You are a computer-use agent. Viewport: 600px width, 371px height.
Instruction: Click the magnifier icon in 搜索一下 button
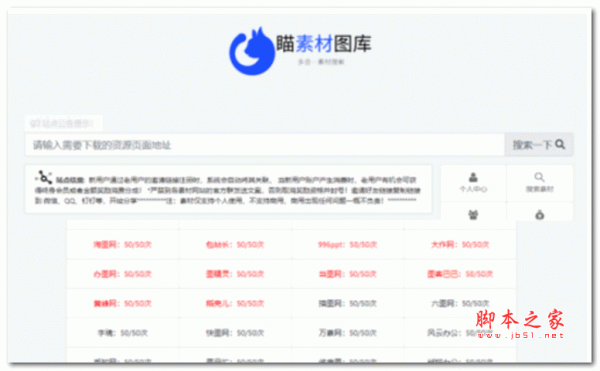point(560,145)
